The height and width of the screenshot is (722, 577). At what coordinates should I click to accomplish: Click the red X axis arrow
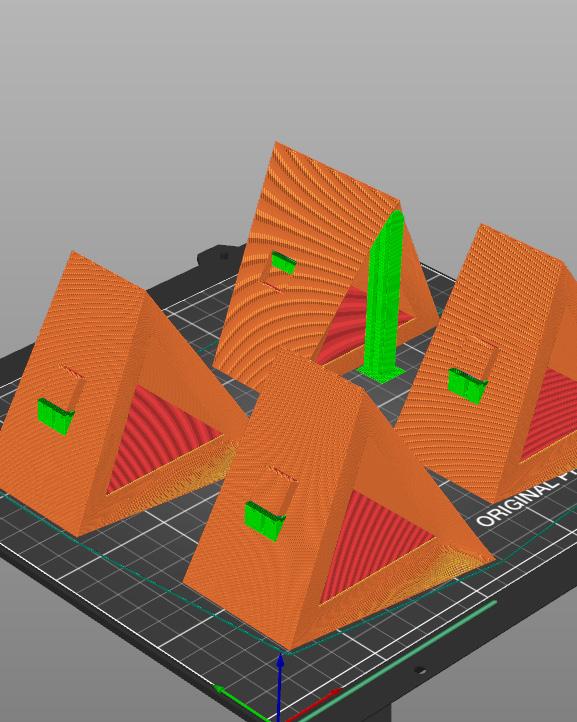313,705
